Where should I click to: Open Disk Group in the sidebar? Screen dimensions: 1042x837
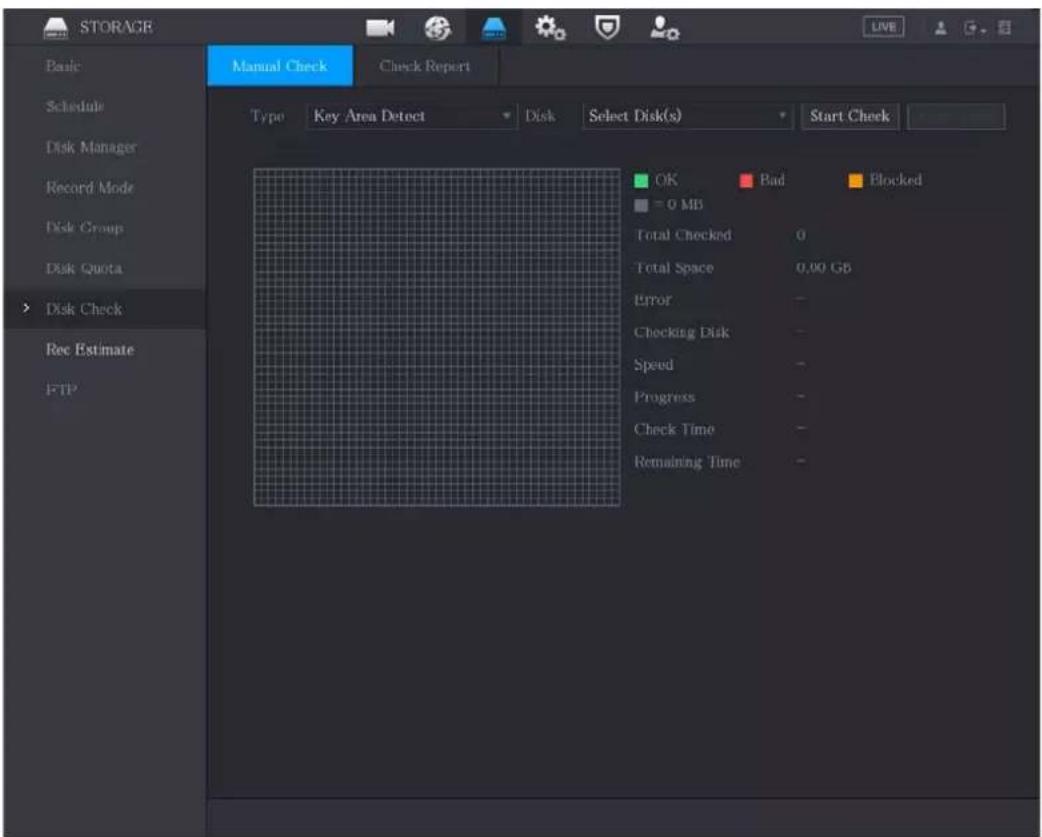[84, 228]
